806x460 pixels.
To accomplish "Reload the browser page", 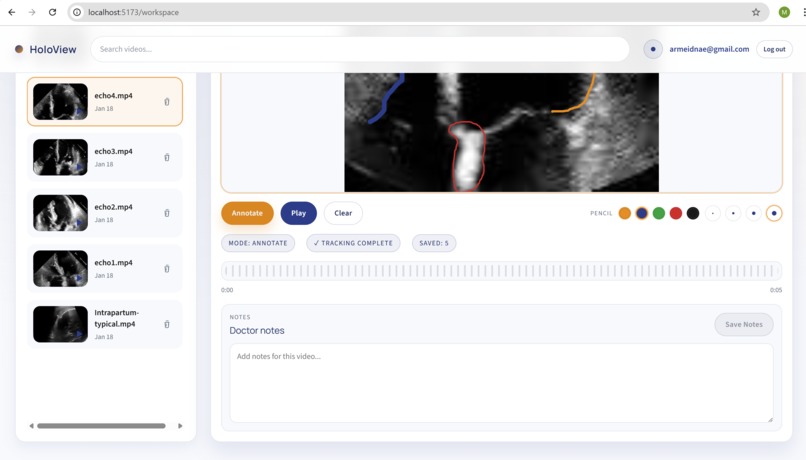I will click(x=52, y=12).
